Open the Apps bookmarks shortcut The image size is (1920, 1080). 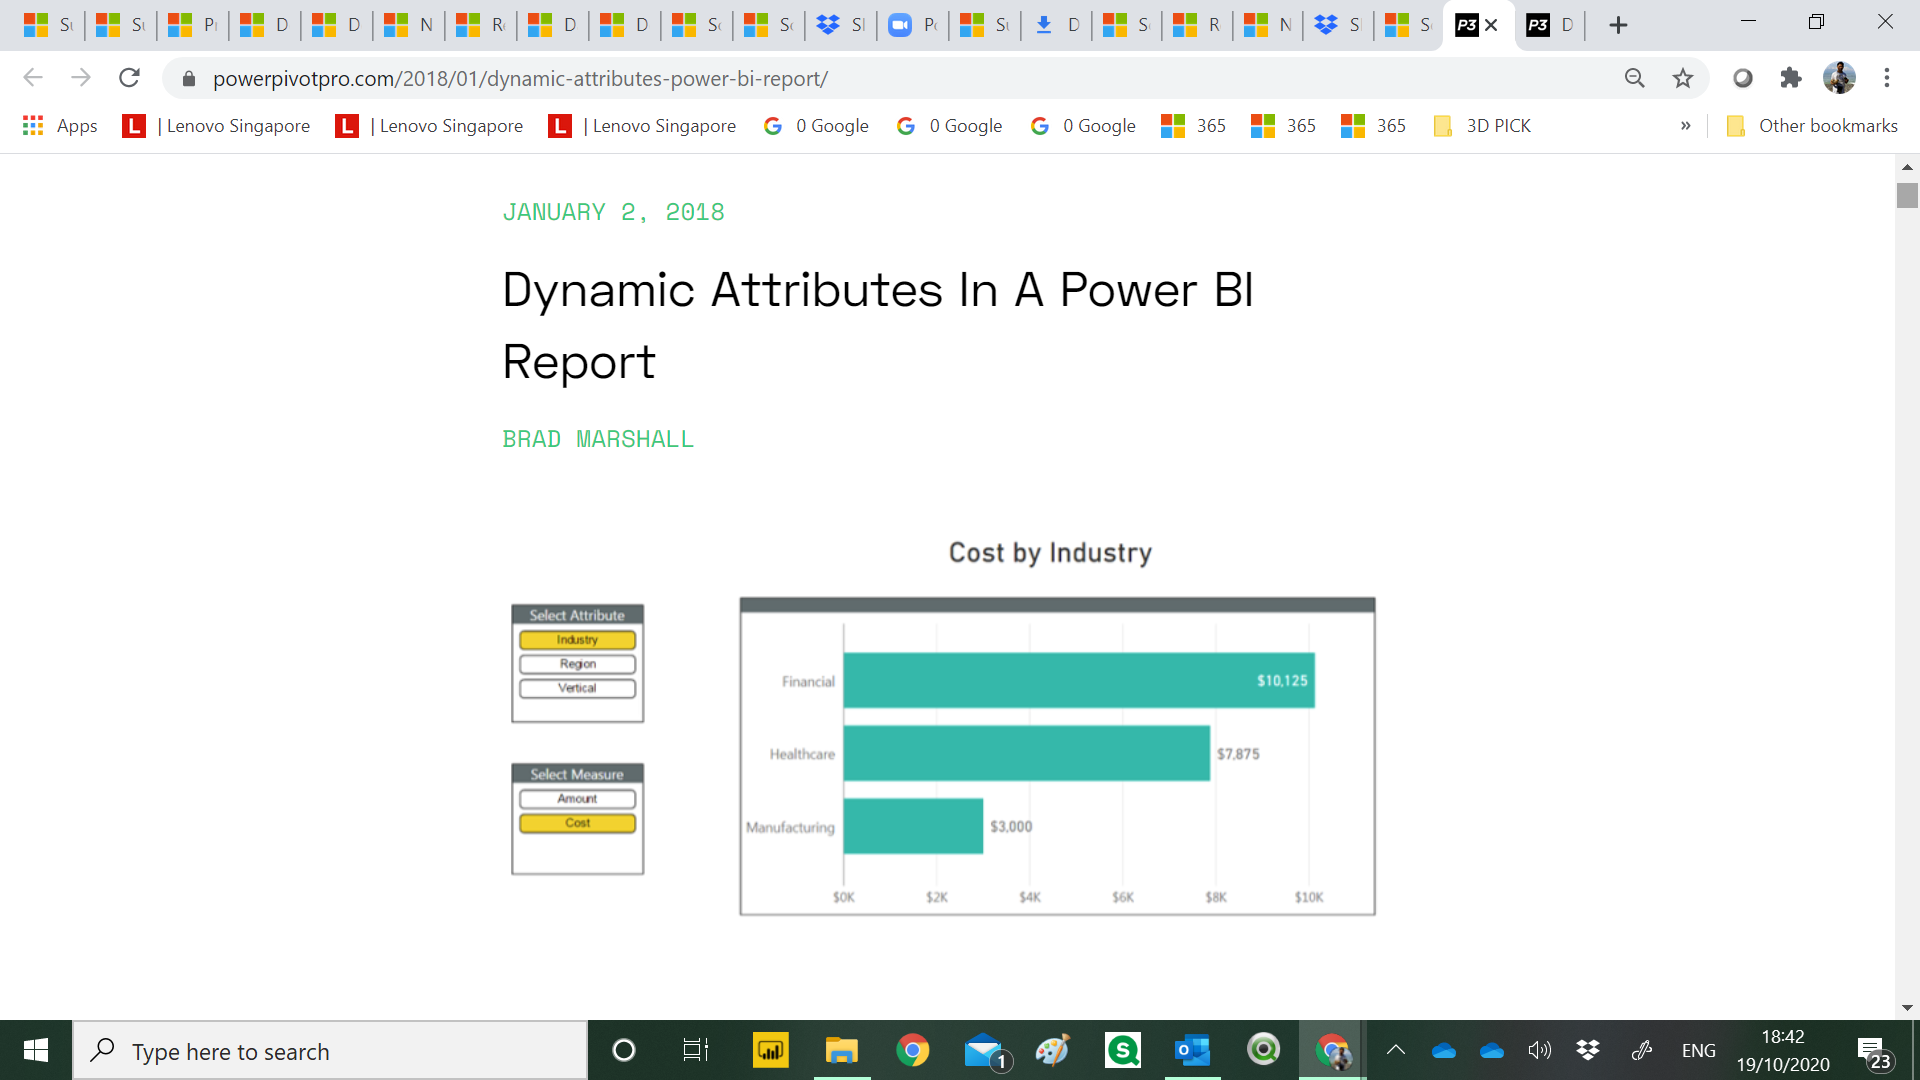(60, 126)
